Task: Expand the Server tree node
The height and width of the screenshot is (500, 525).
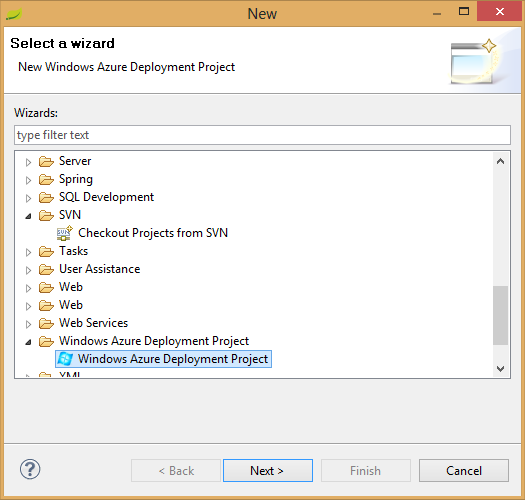Action: tap(28, 162)
